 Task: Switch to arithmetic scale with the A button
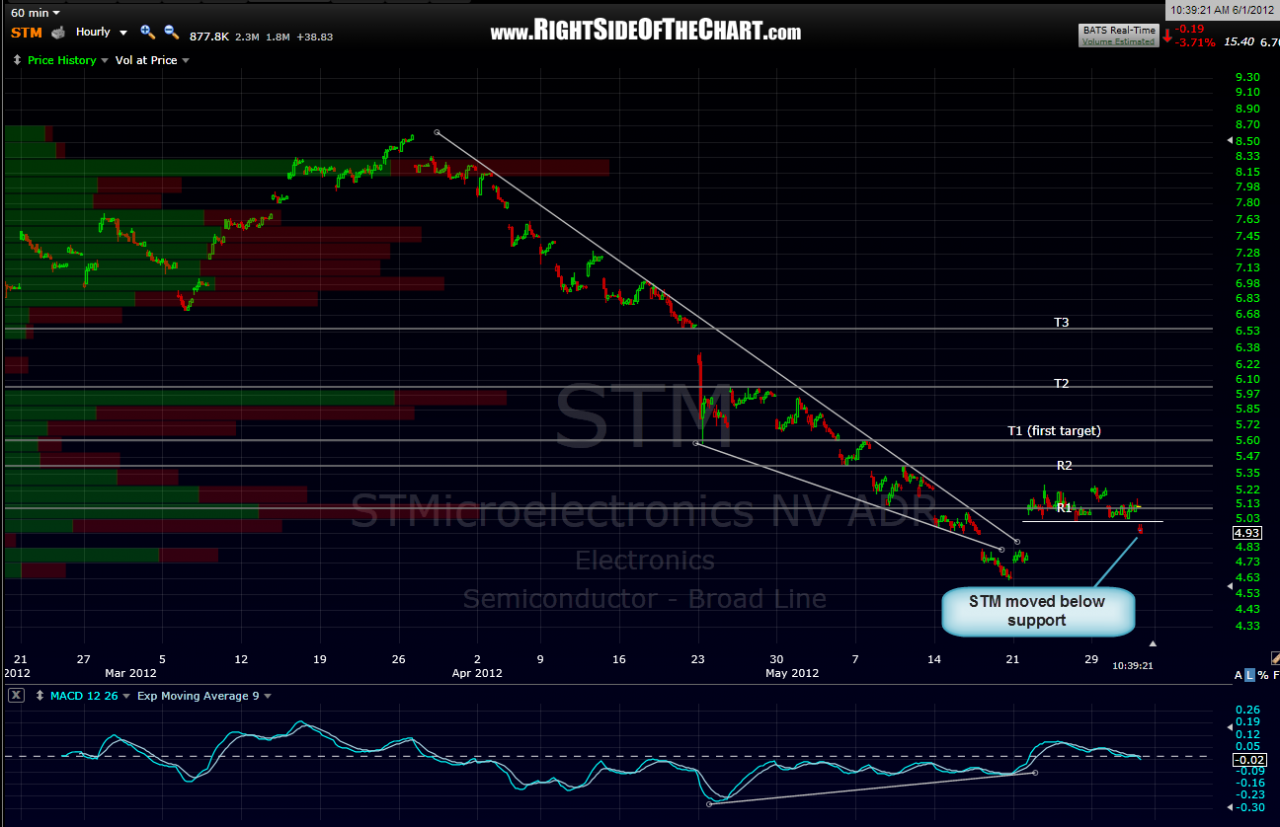click(1238, 675)
